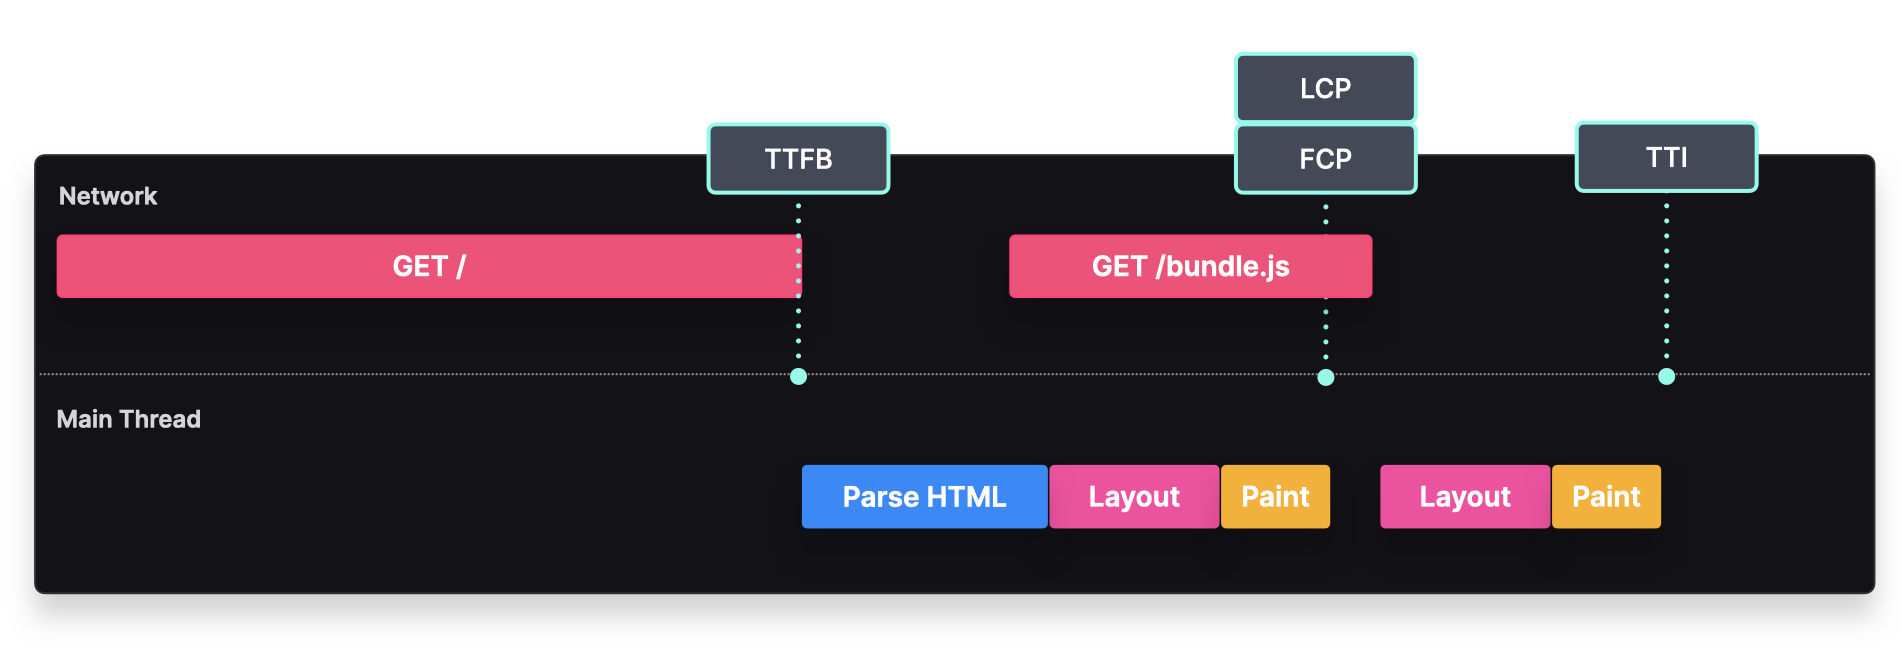This screenshot has width=1902, height=647.
Task: Click the blue Parse HTML block
Action: point(924,496)
